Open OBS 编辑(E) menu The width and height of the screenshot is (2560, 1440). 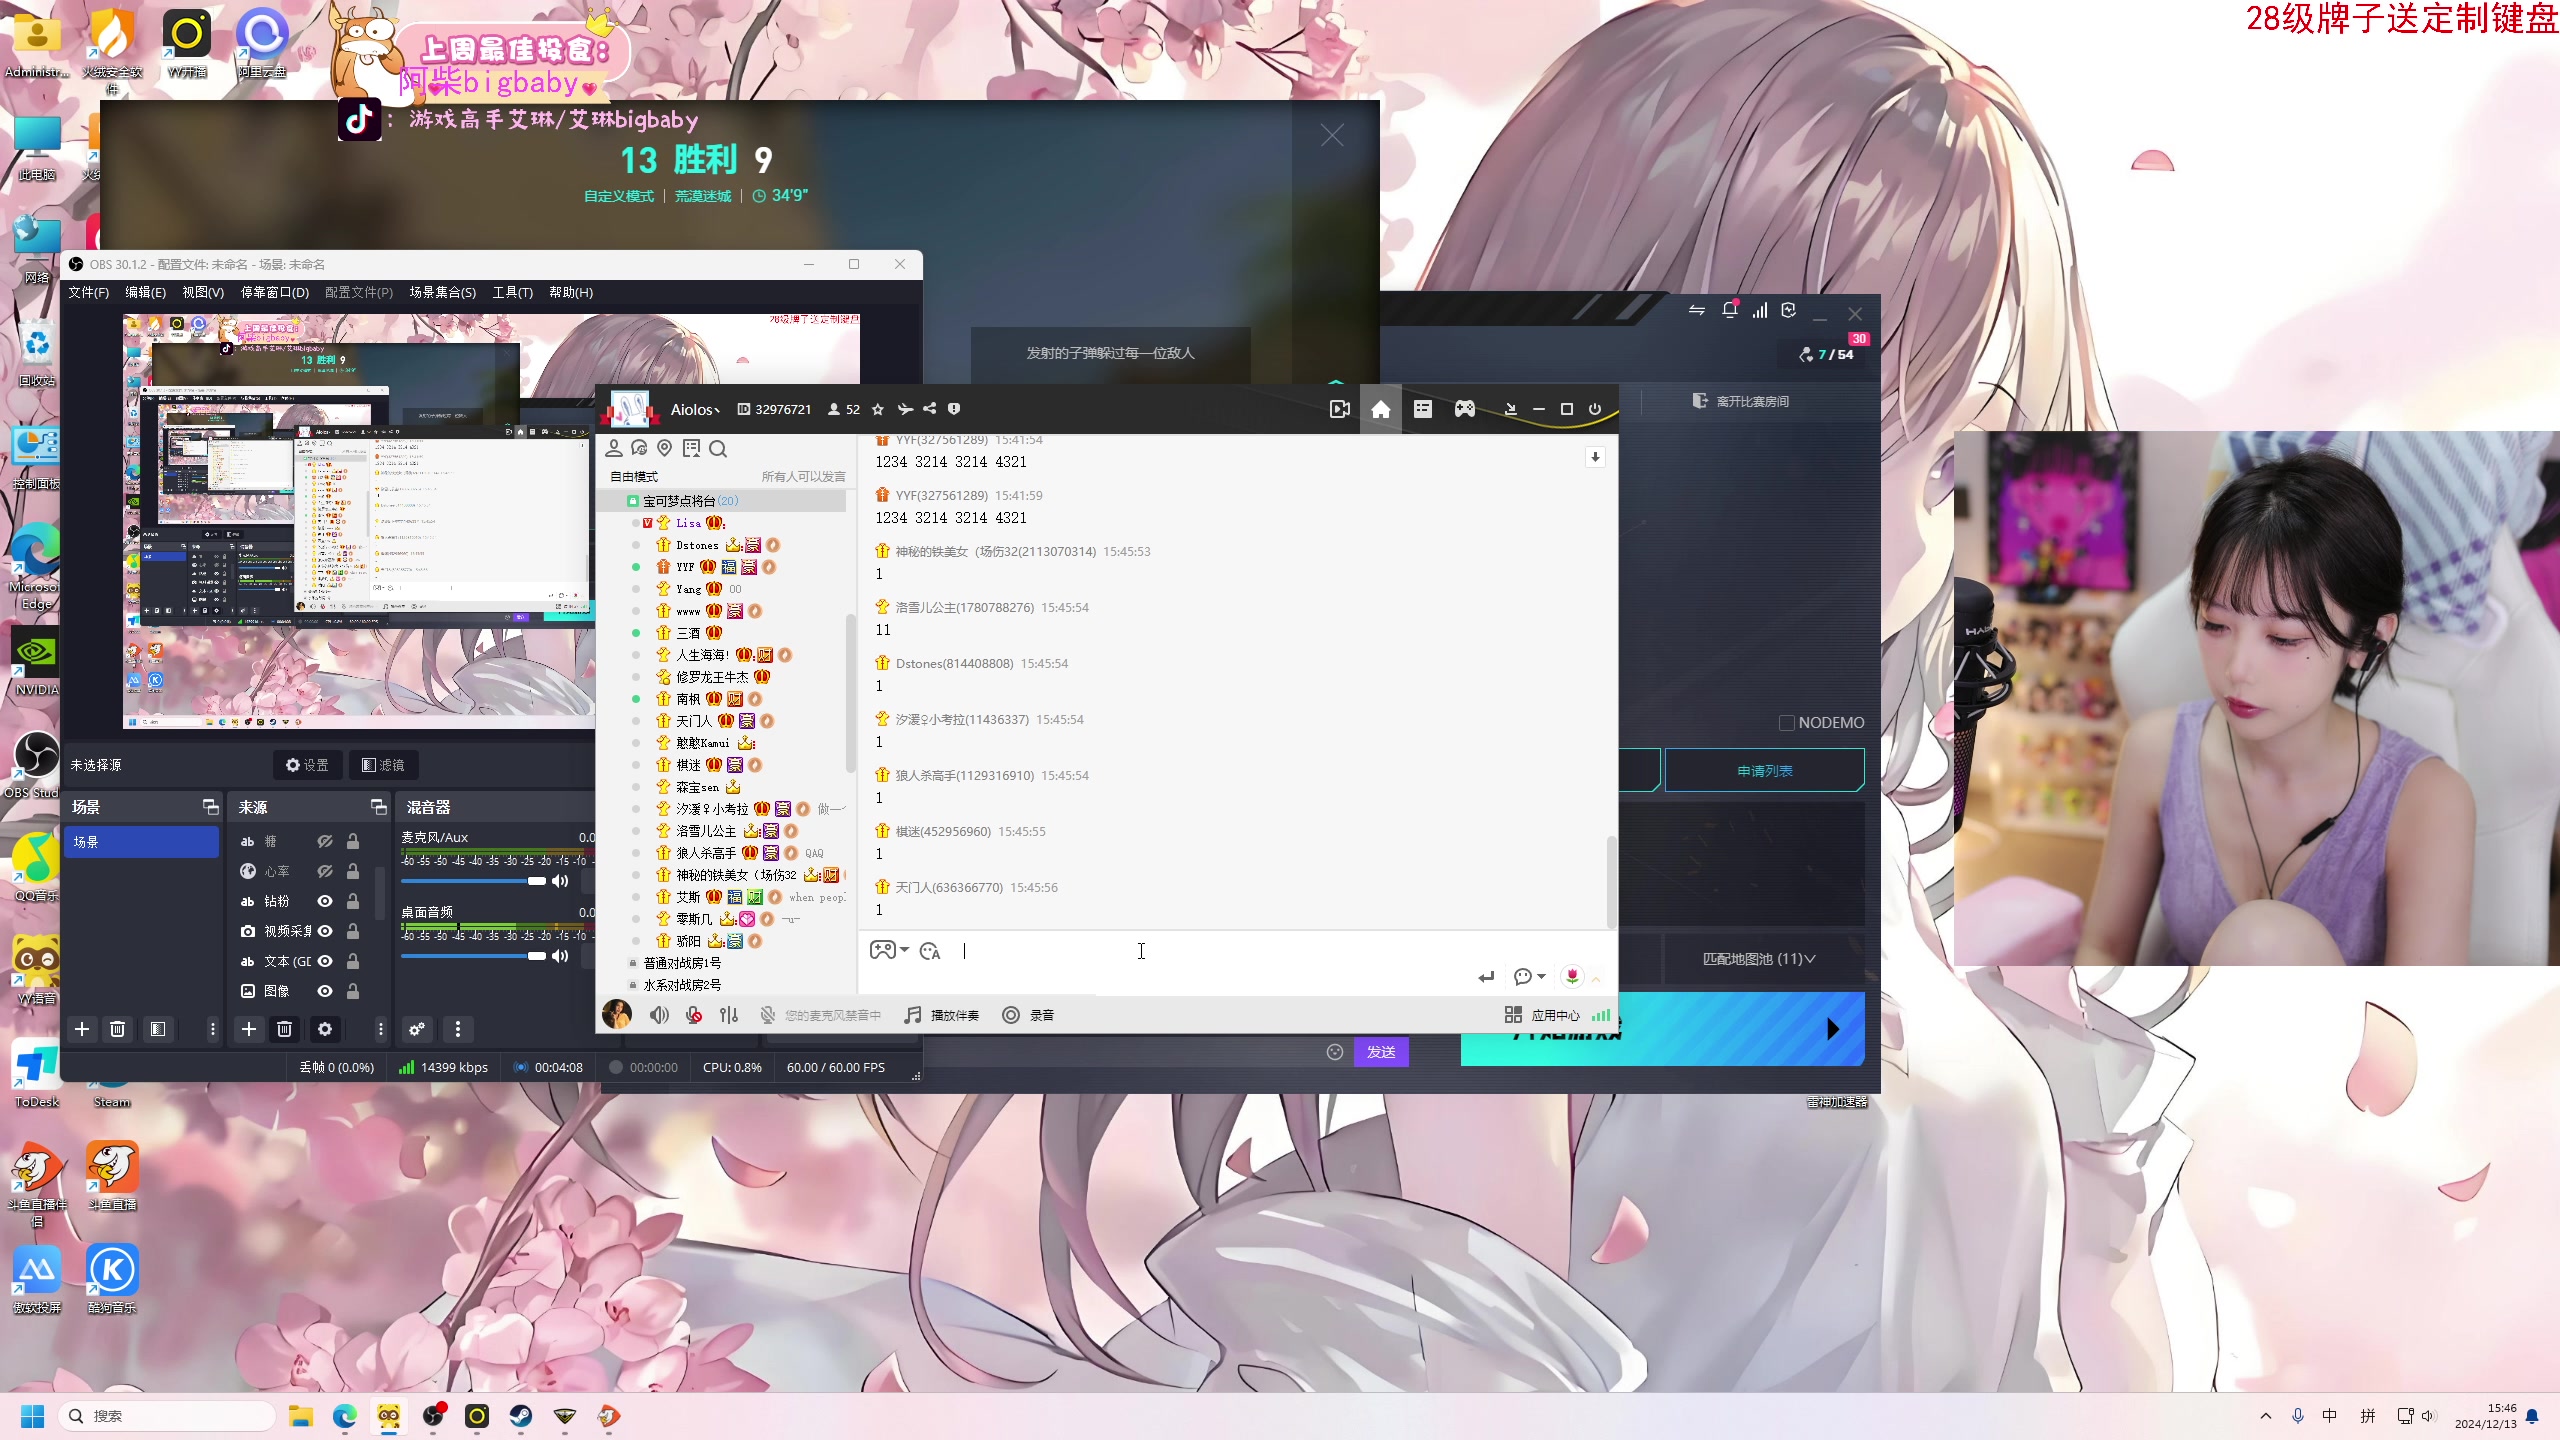(145, 292)
